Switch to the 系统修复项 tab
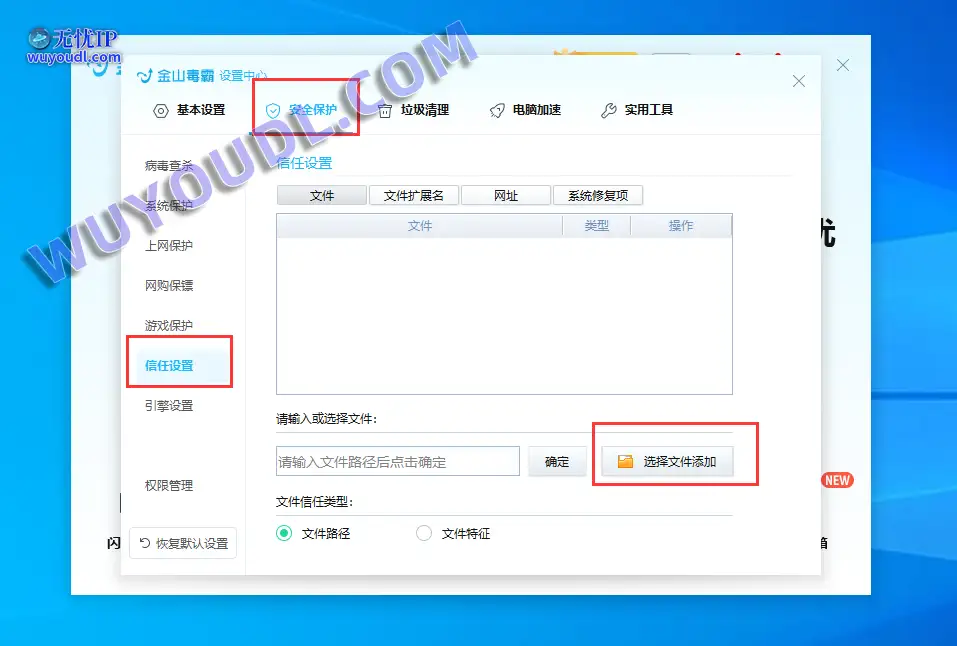The height and width of the screenshot is (646, 957). [x=598, y=196]
